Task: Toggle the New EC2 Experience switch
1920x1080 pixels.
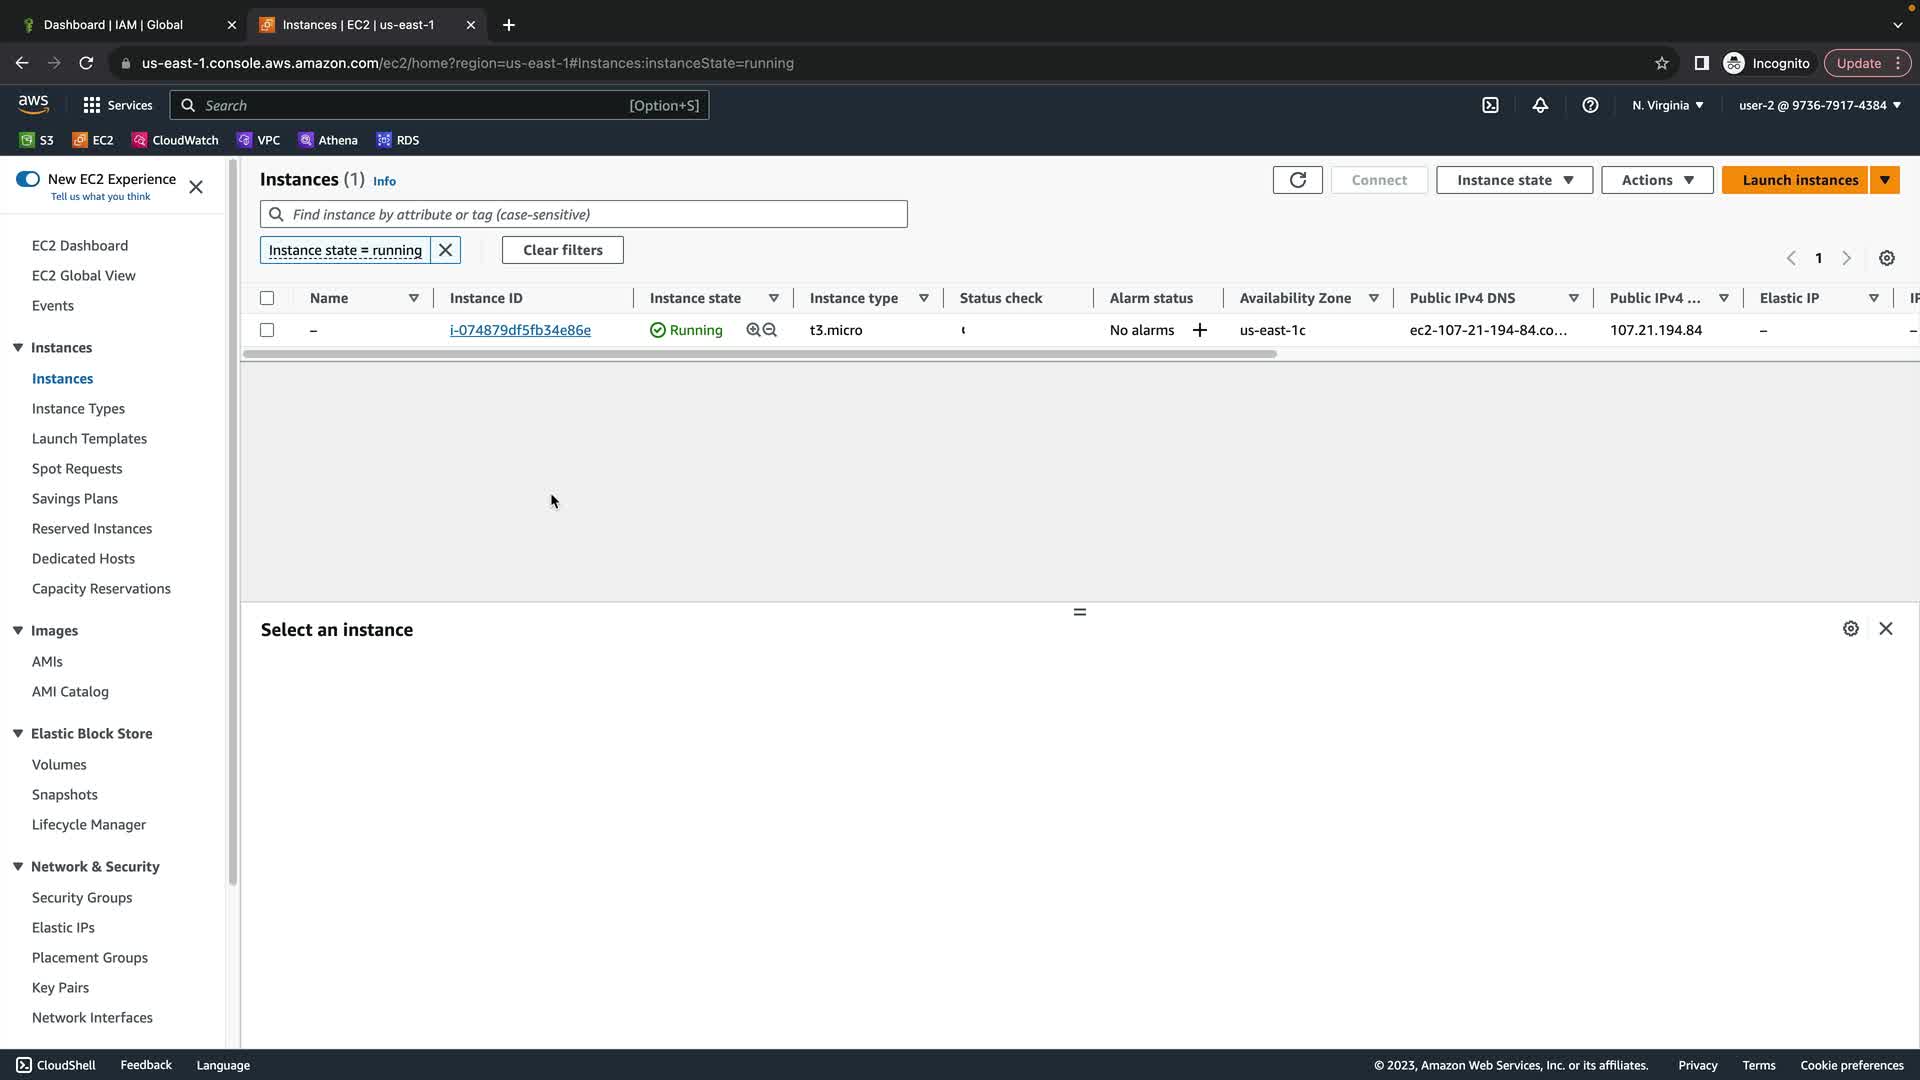Action: [28, 179]
